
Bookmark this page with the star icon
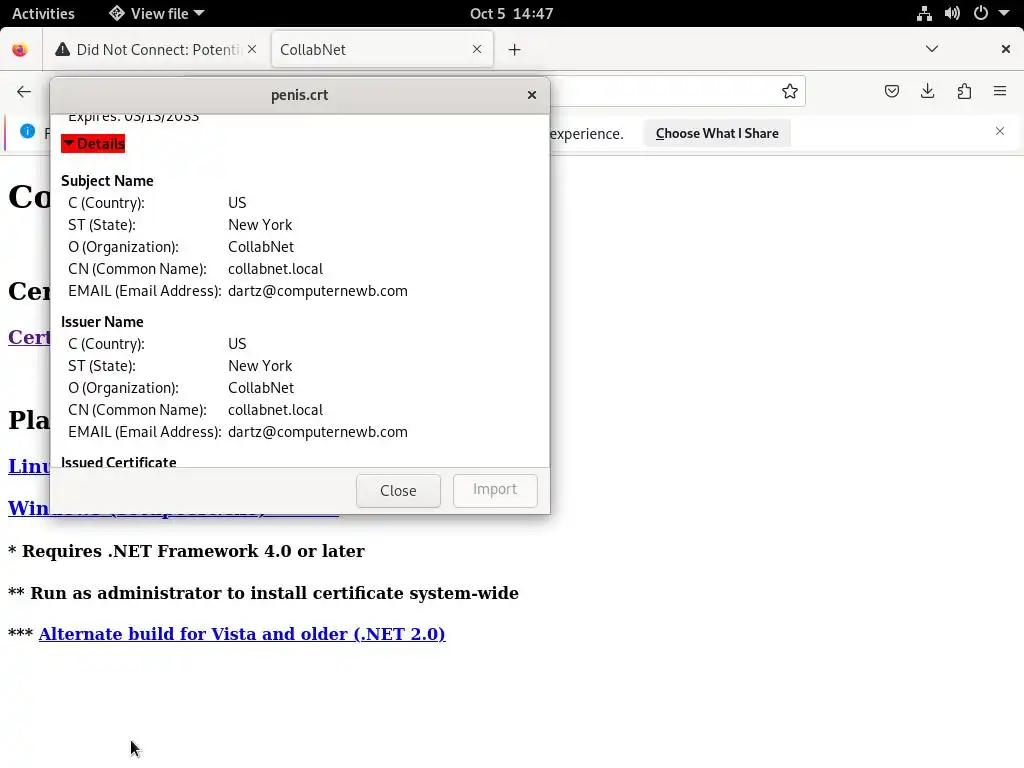point(790,91)
